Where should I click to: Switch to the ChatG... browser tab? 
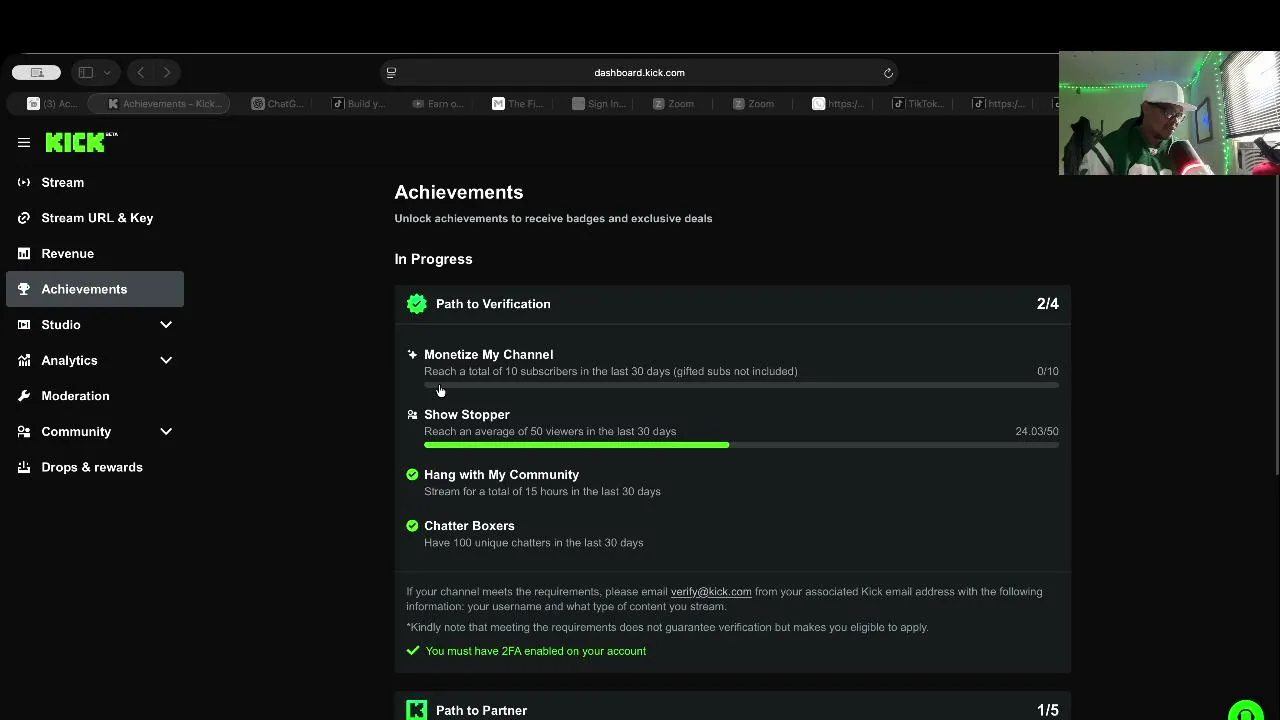point(279,104)
